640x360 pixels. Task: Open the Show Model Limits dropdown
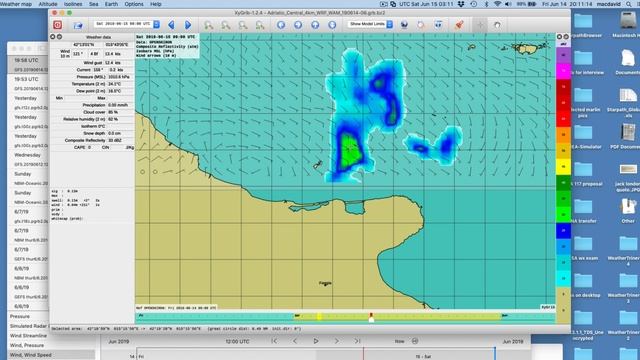pos(371,24)
